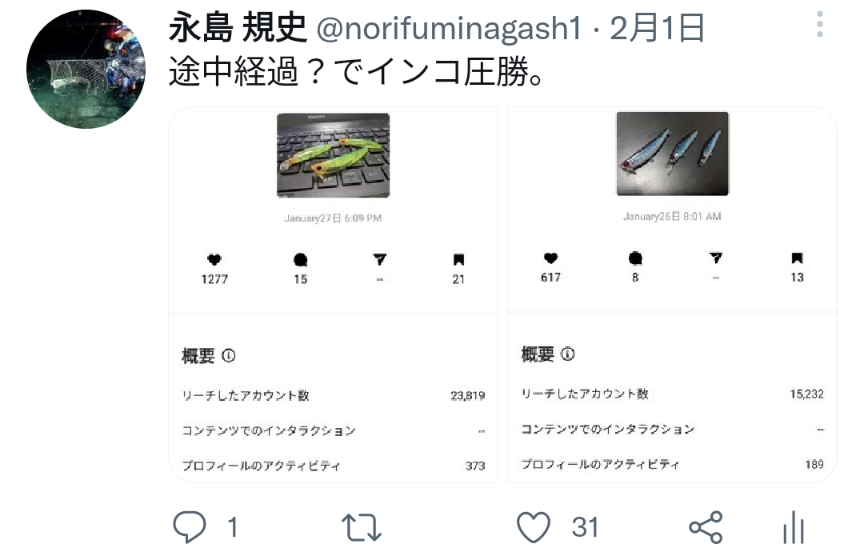Click the info icon beside right 概要
Image resolution: width=864 pixels, height=551 pixels.
[568, 354]
